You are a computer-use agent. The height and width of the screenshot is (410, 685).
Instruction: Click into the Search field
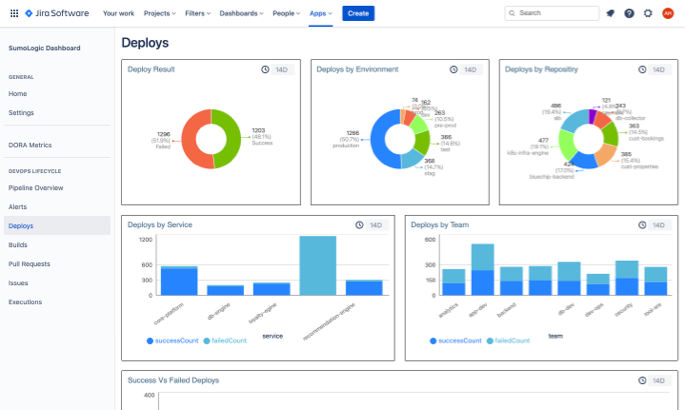551,13
